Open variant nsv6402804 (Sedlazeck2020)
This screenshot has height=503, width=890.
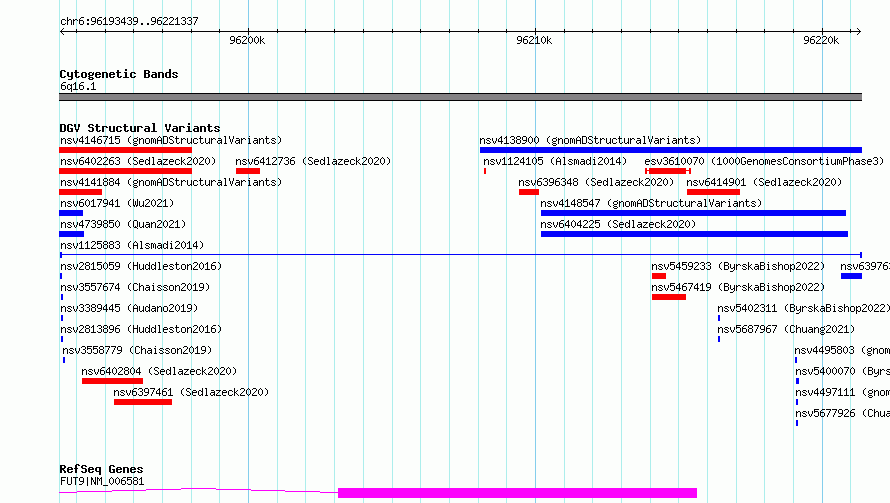159,371
